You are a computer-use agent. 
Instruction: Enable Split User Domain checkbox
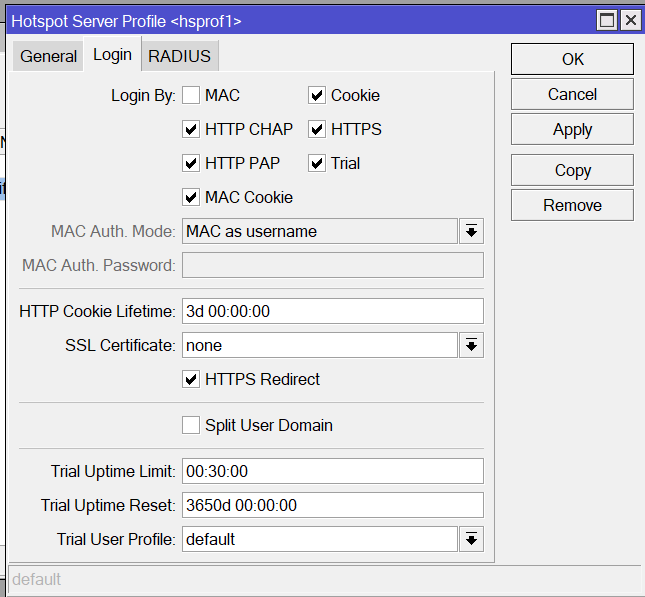[x=191, y=425]
